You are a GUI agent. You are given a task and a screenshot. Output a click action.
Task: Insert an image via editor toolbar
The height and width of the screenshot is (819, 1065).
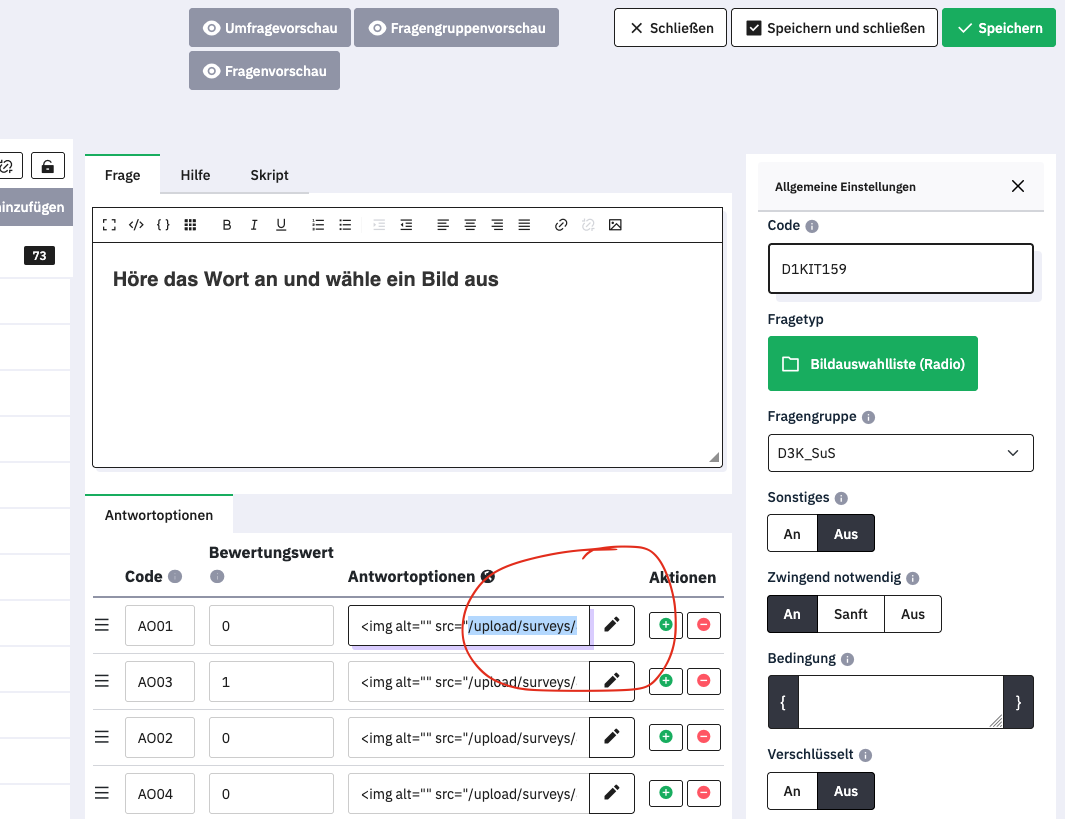[x=615, y=225]
